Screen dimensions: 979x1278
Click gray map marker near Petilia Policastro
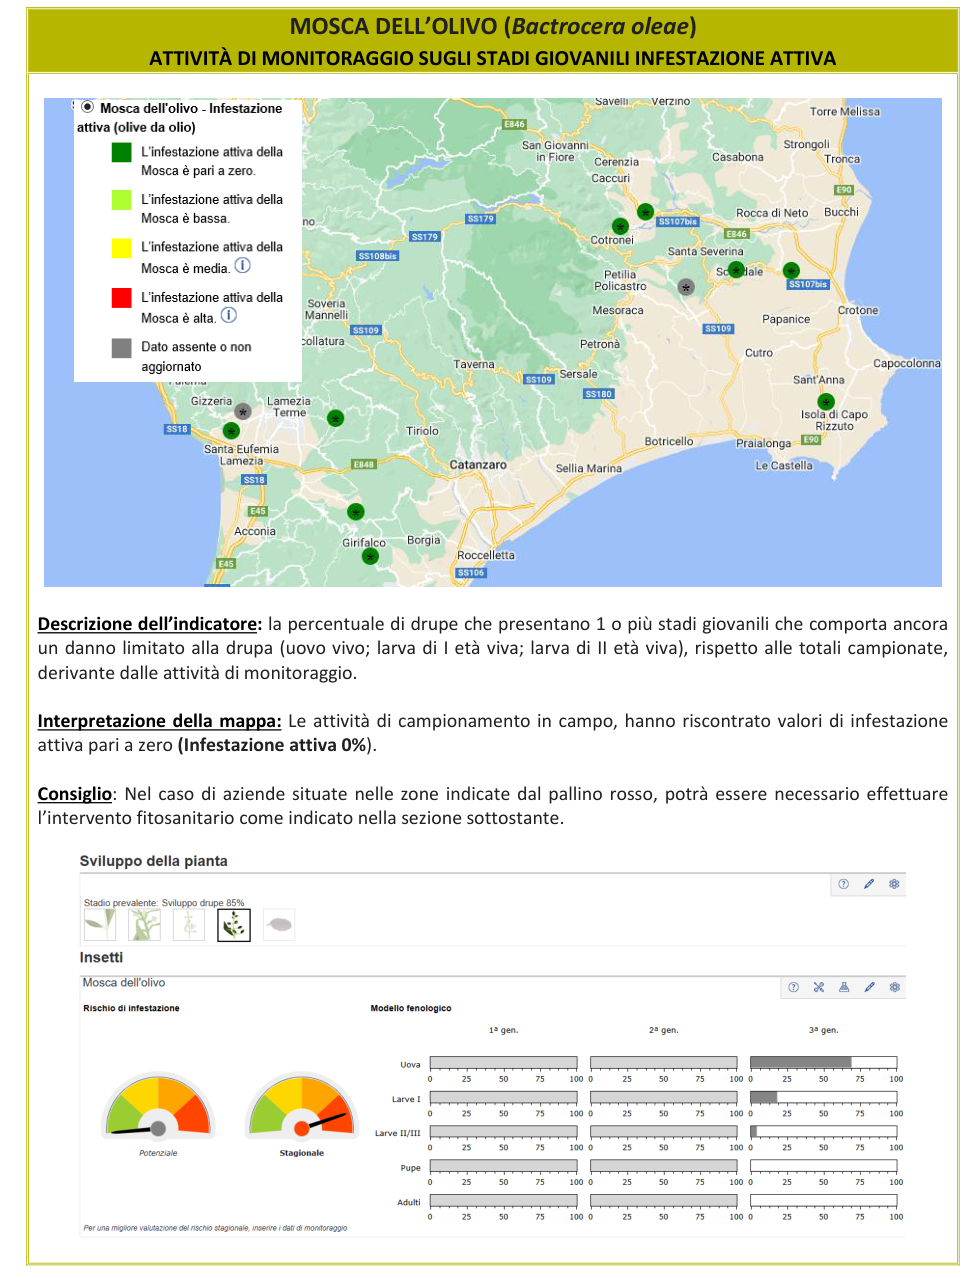coord(686,287)
